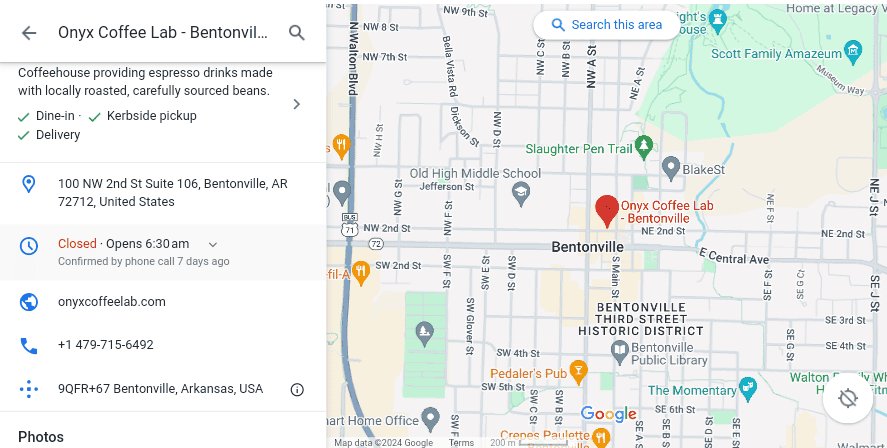This screenshot has height=448, width=887.
Task: Click the Slaughter Pen Trail park marker
Action: coord(643,147)
